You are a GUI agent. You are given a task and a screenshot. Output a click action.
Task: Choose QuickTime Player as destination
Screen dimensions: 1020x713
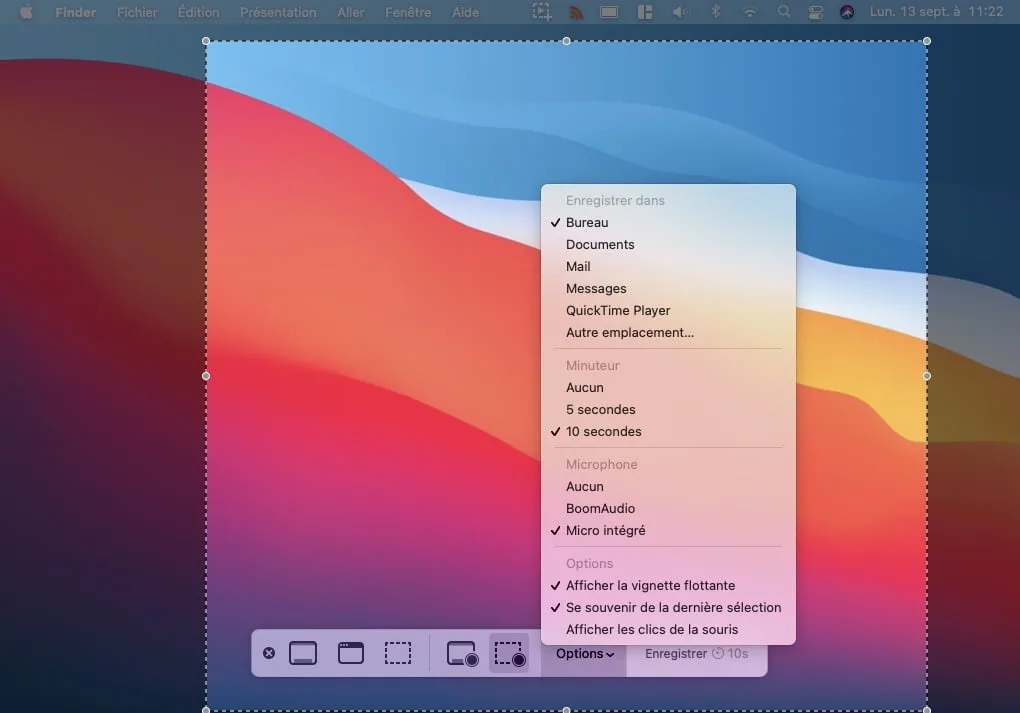pyautogui.click(x=668, y=311)
